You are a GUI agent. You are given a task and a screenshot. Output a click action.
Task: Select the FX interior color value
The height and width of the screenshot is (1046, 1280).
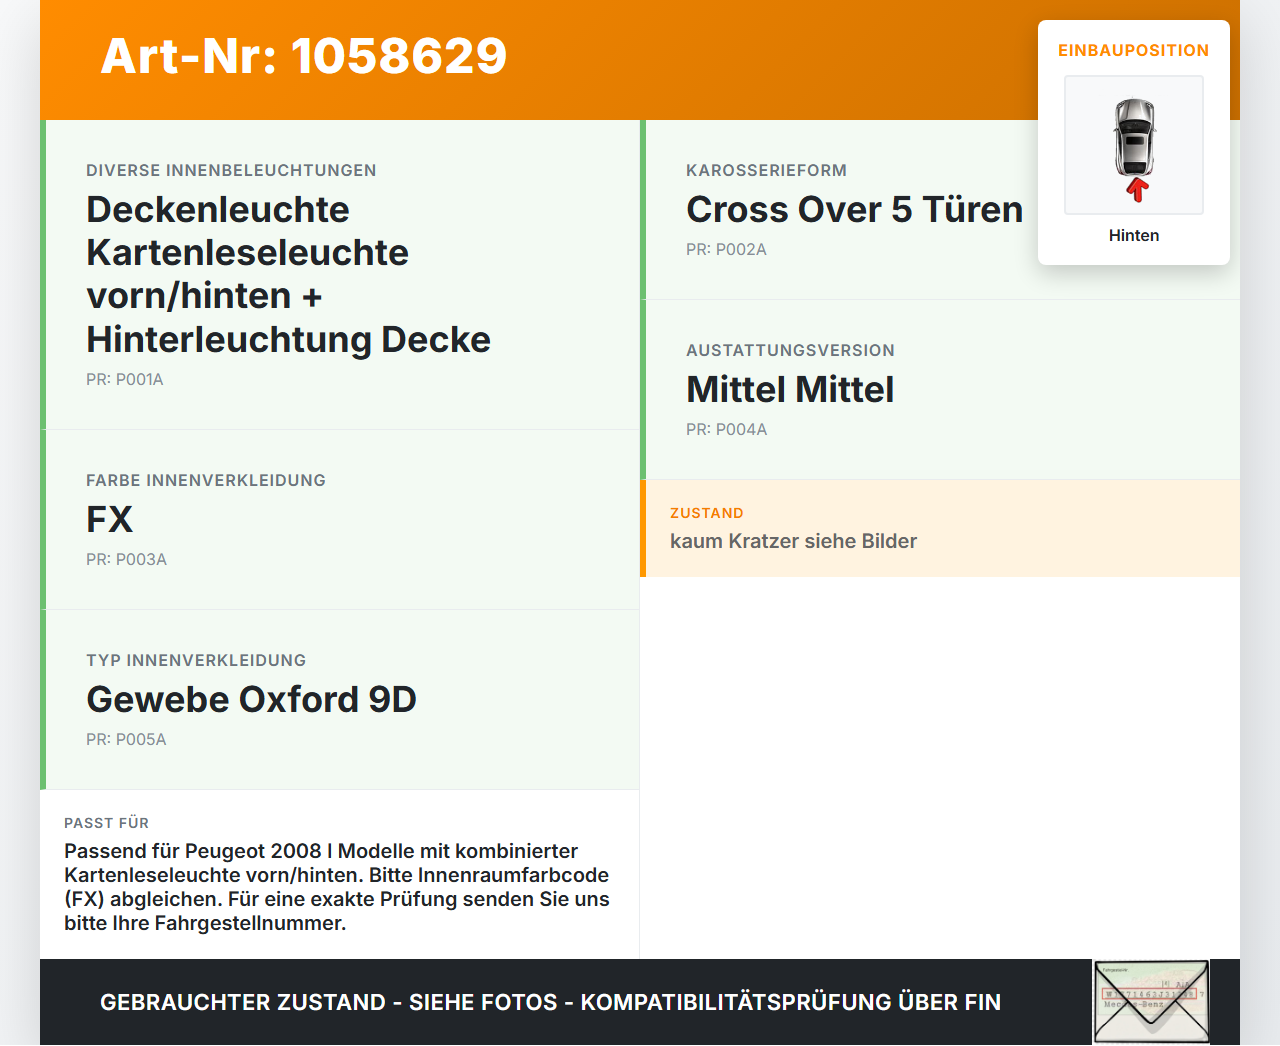point(110,520)
